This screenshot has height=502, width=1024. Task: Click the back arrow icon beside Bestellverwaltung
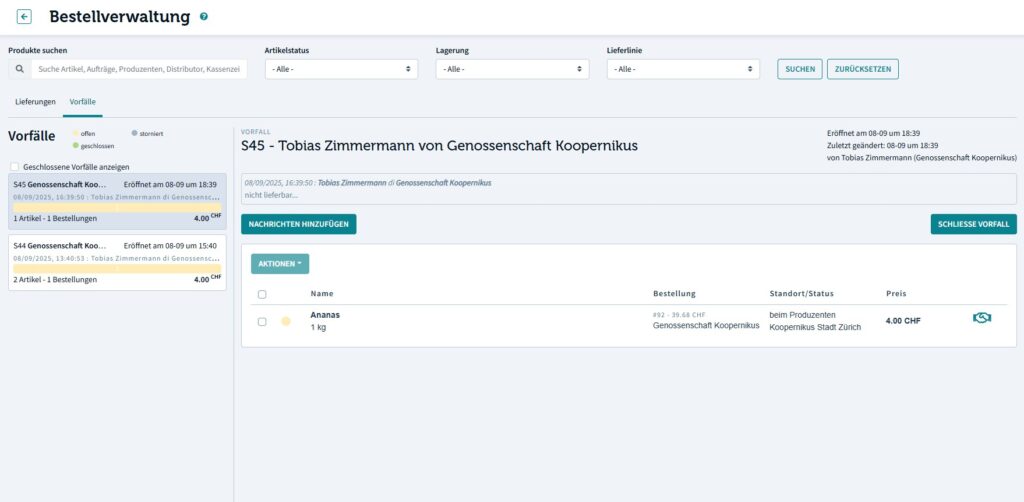[25, 17]
